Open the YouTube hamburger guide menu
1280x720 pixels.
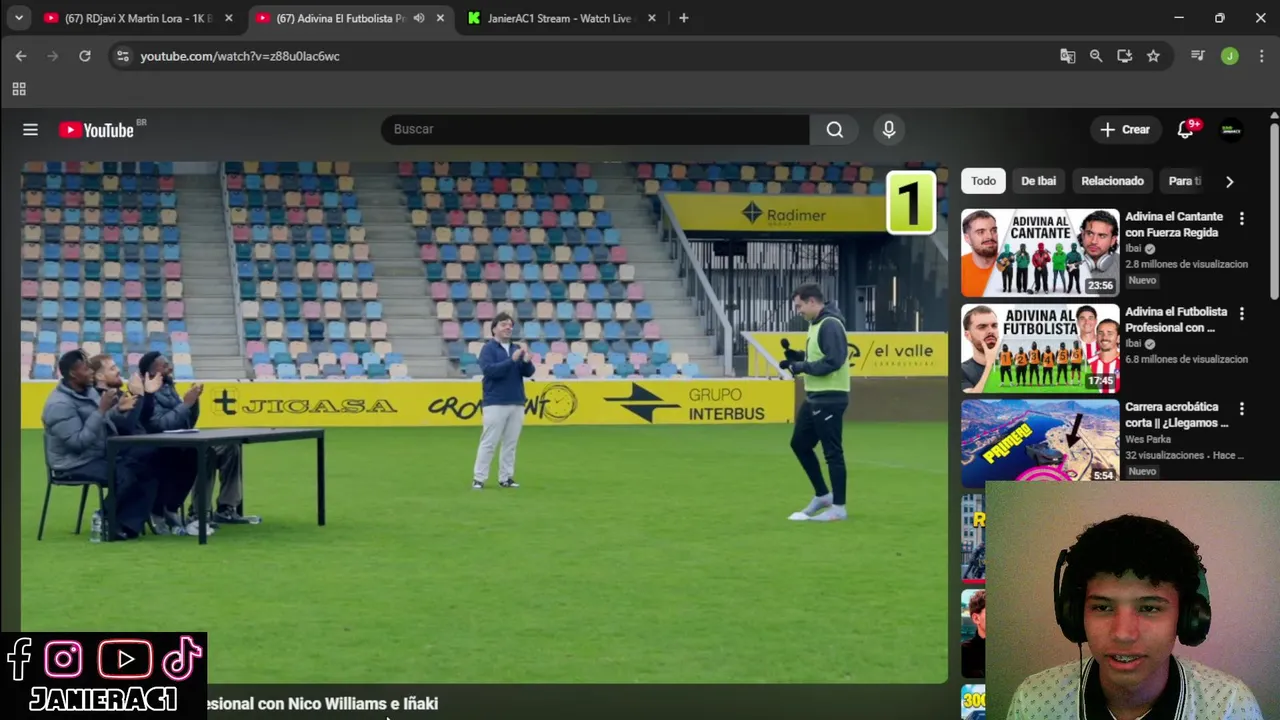[30, 130]
